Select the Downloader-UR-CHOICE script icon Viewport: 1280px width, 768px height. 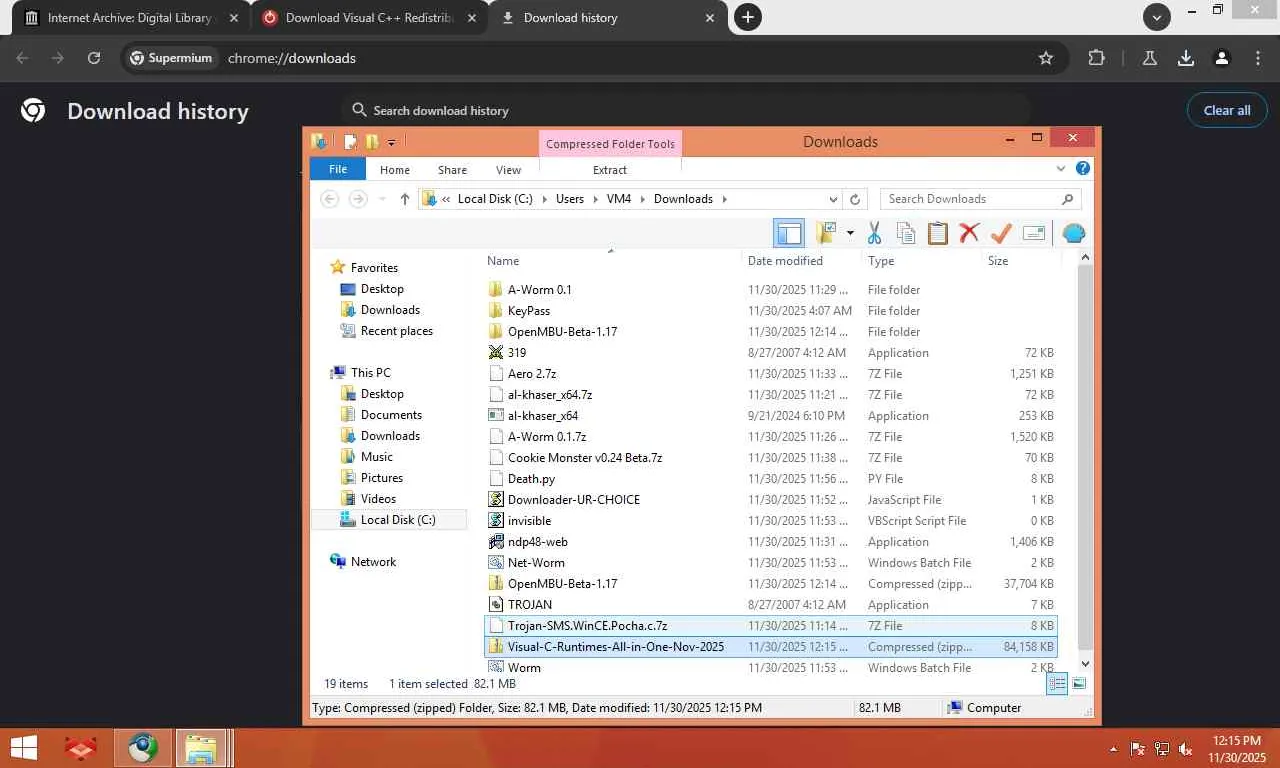pyautogui.click(x=496, y=500)
